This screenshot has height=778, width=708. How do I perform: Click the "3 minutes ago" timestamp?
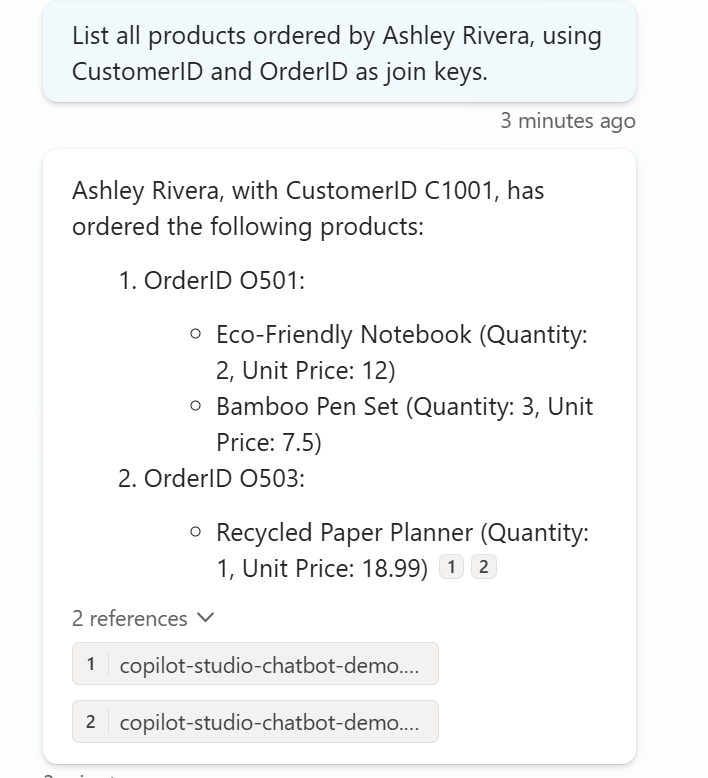567,121
